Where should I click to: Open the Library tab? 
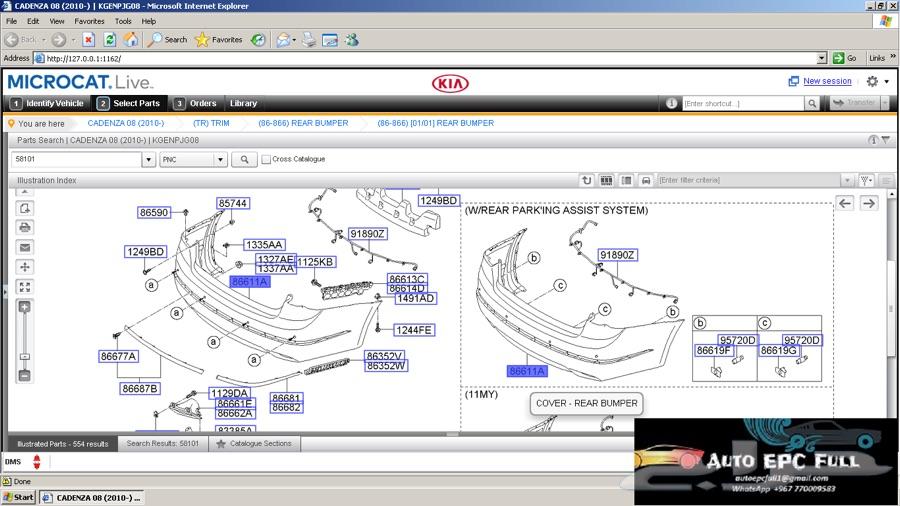click(x=243, y=103)
